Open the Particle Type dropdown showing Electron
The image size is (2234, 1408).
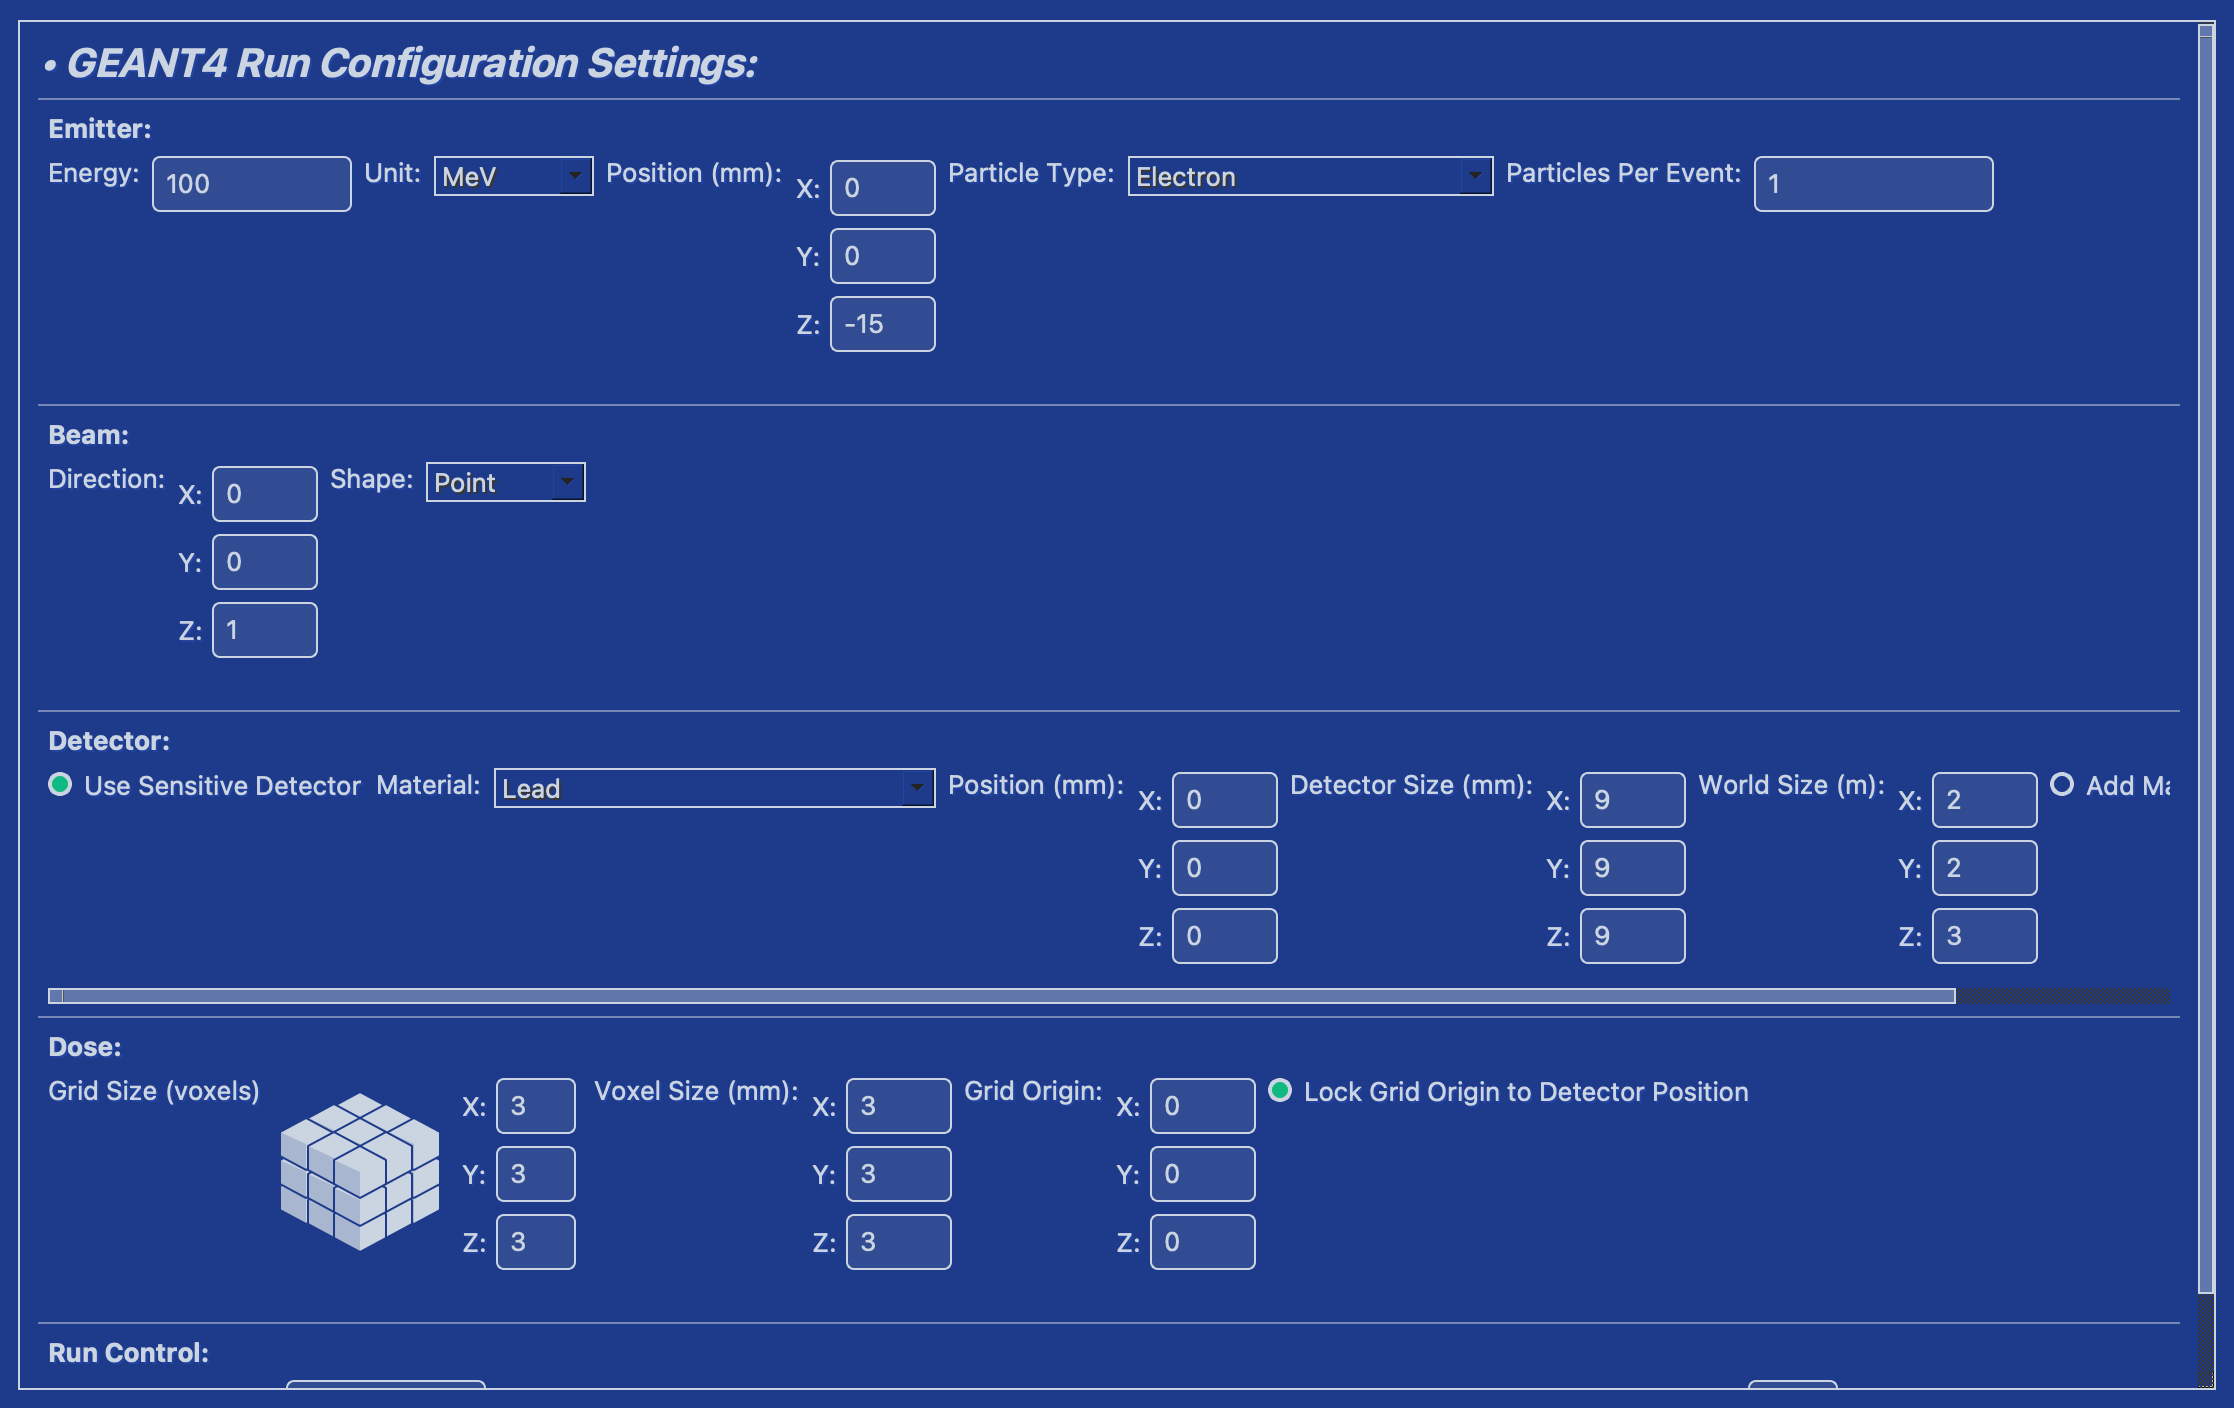[x=1310, y=176]
